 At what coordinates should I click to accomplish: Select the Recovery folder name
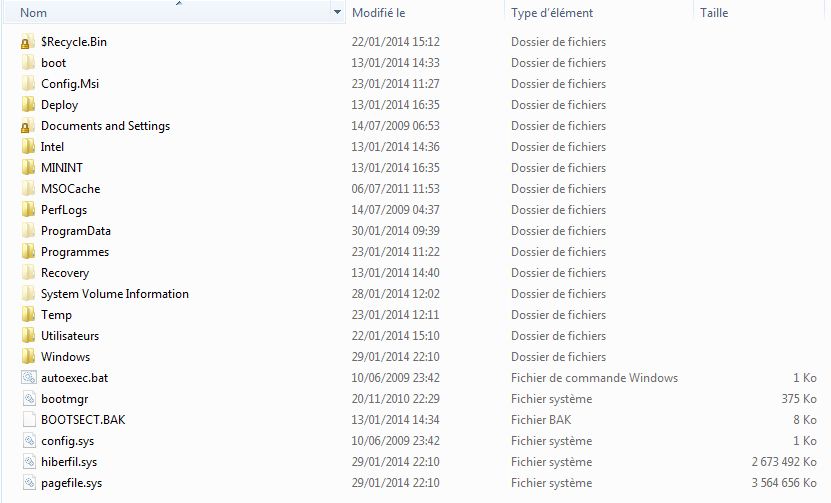click(x=65, y=273)
